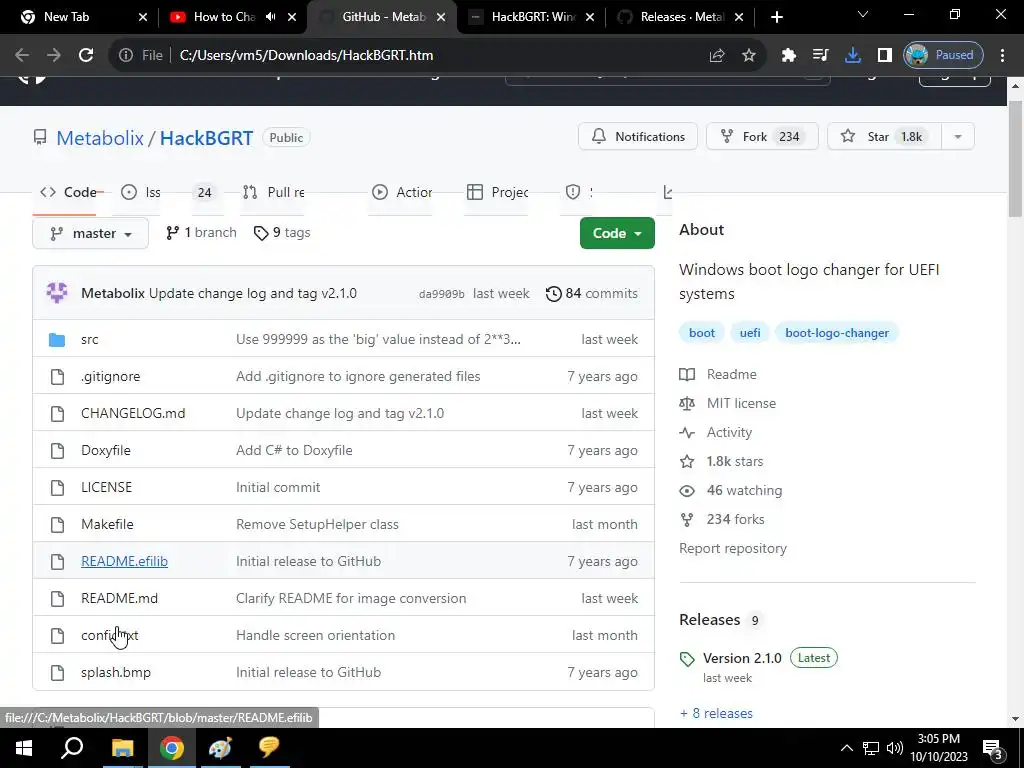Go back using the browser back arrow

click(22, 56)
